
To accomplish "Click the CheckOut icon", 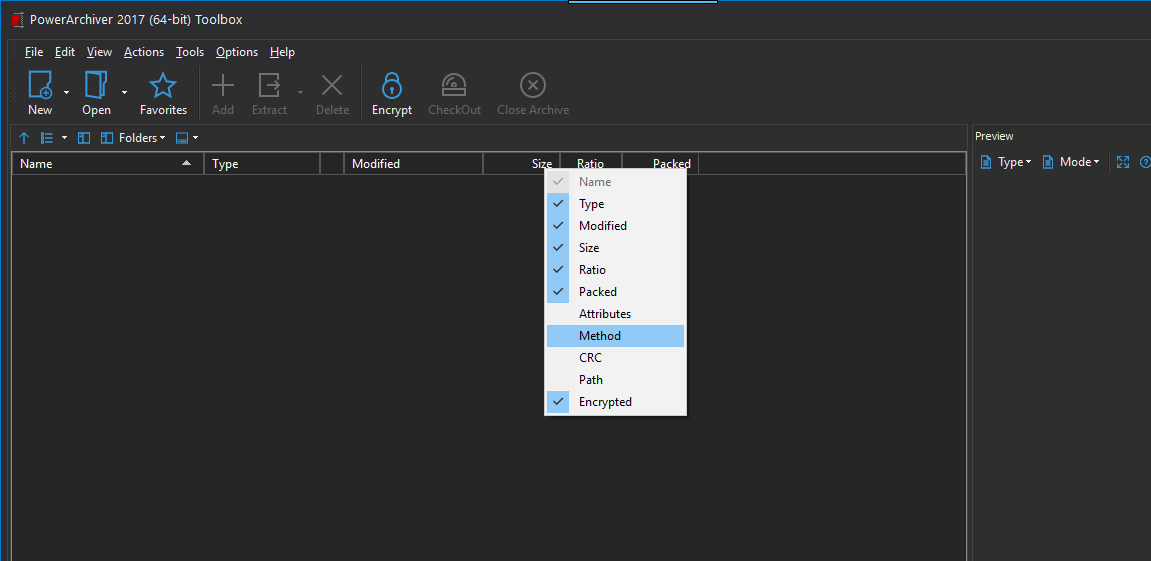I will (454, 85).
